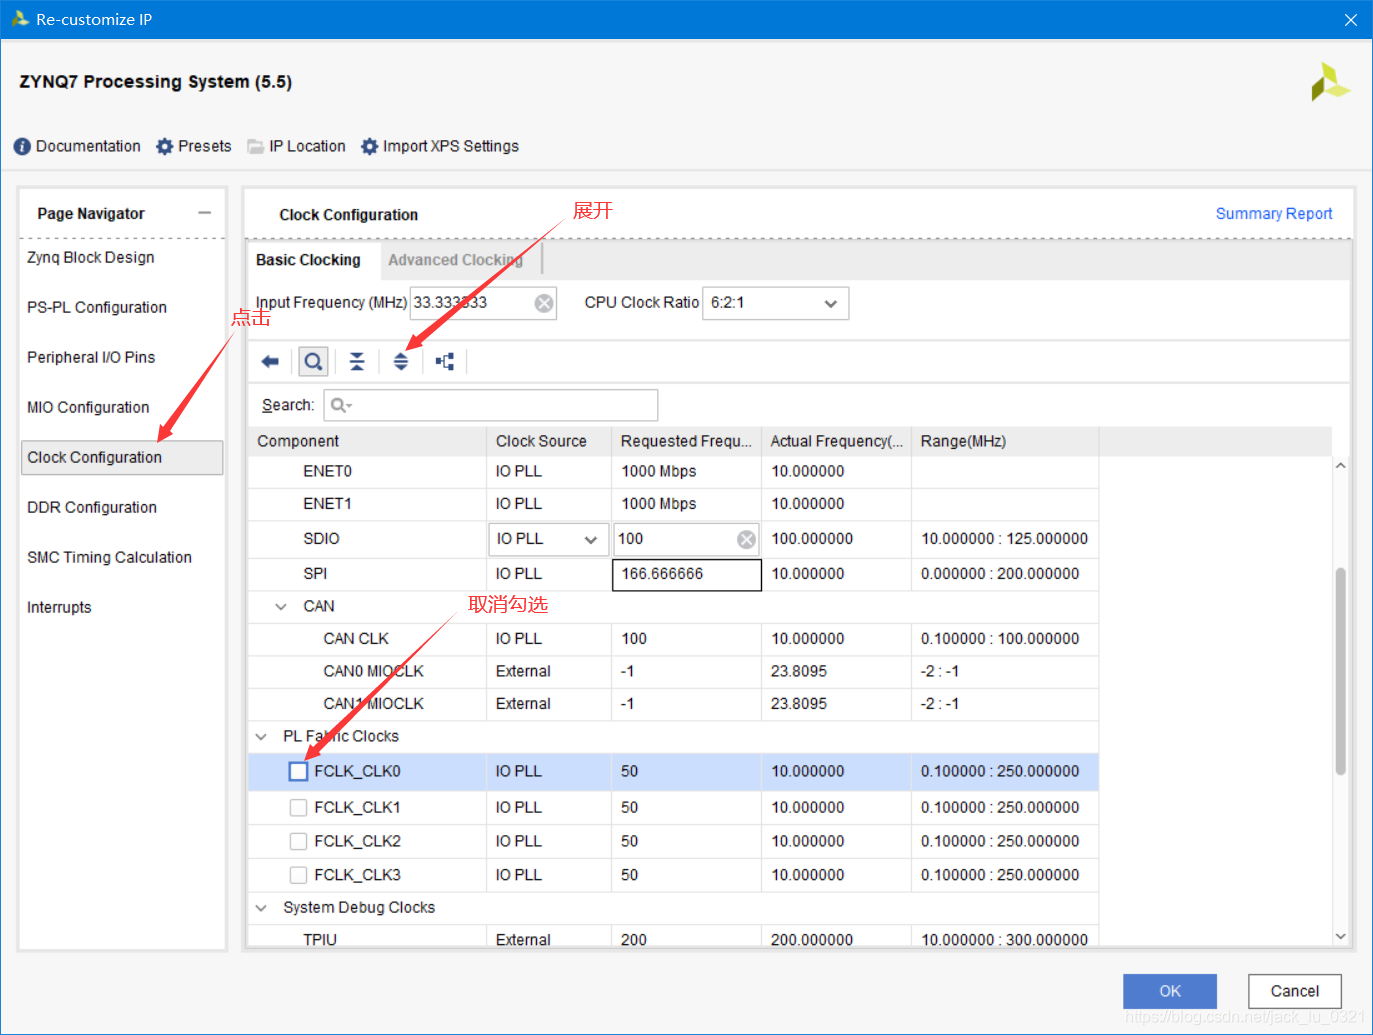Click the Search input field
The image size is (1373, 1035).
click(x=491, y=405)
